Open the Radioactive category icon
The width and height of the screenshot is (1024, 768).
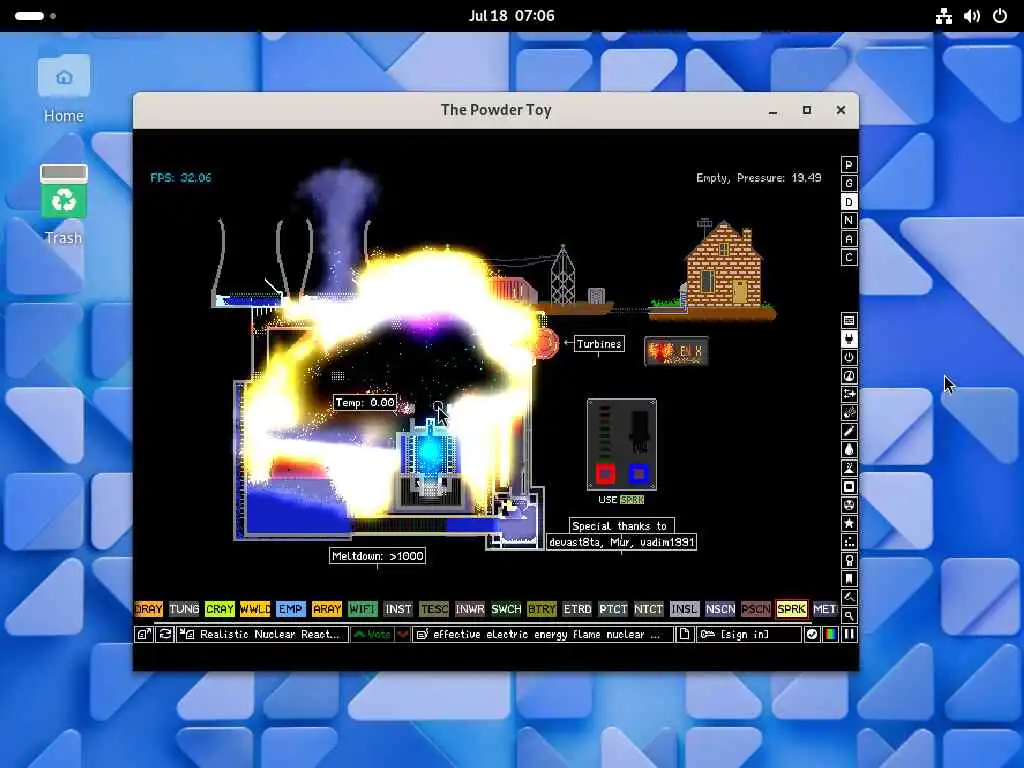coord(849,505)
